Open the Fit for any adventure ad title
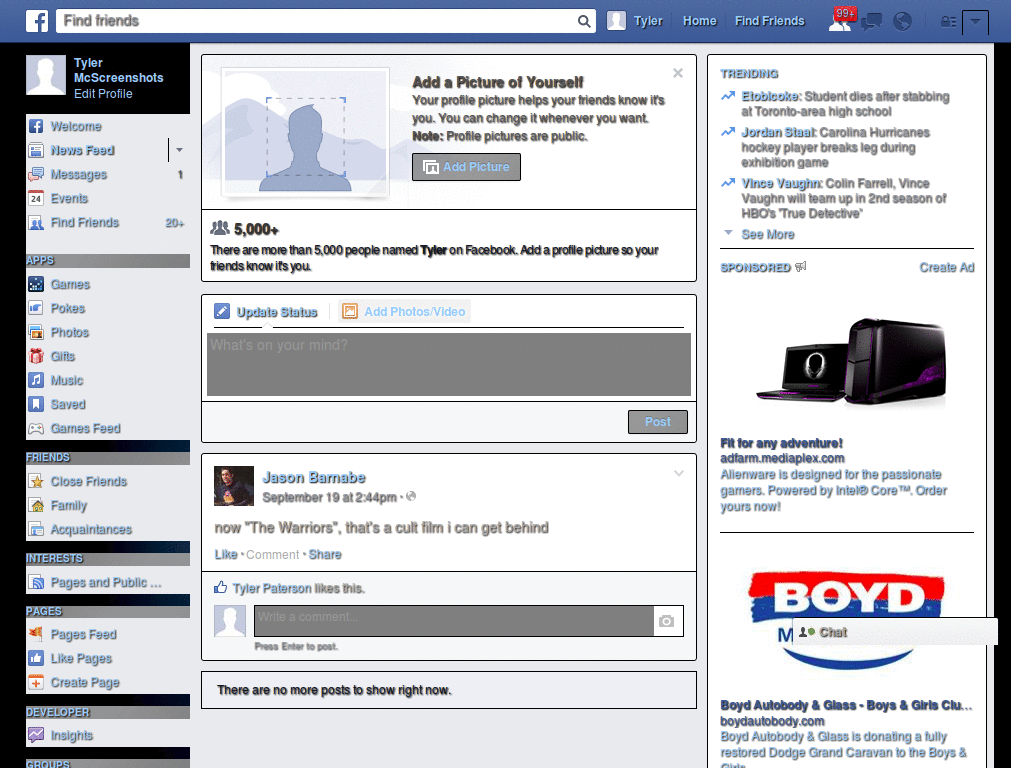Image resolution: width=1024 pixels, height=768 pixels. tap(781, 443)
